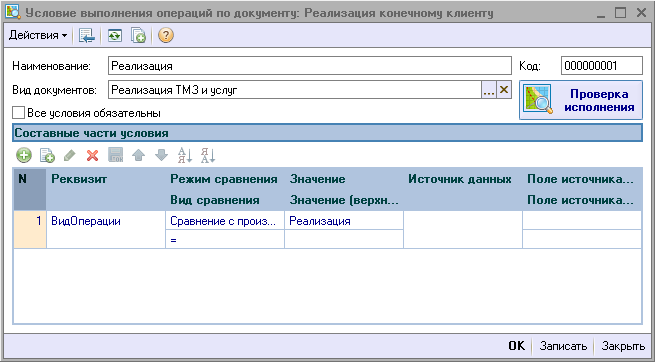
Task: Sort rows ascending А-Я
Action: pyautogui.click(x=185, y=156)
